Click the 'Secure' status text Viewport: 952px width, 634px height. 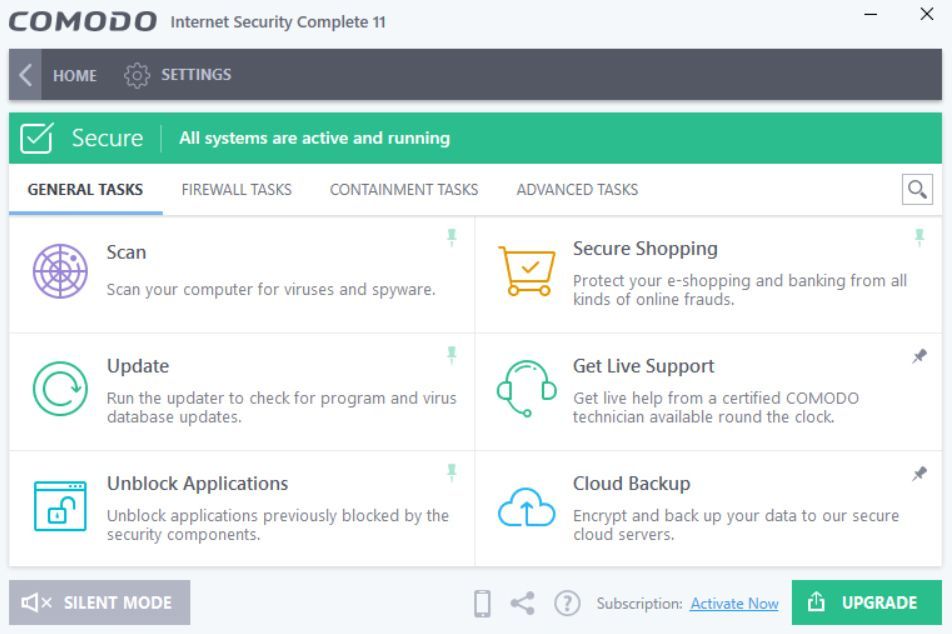point(107,138)
